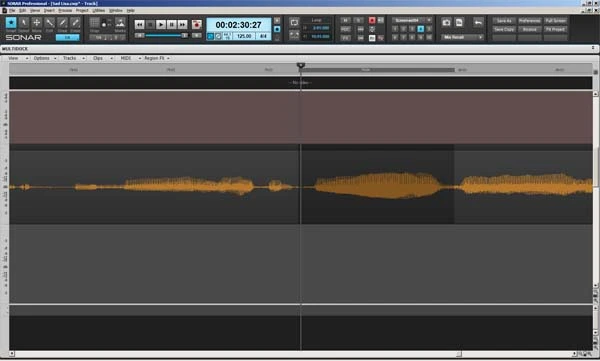Open the Tracks dropdown menu
Screen dimensions: 600x361
pos(73,58)
